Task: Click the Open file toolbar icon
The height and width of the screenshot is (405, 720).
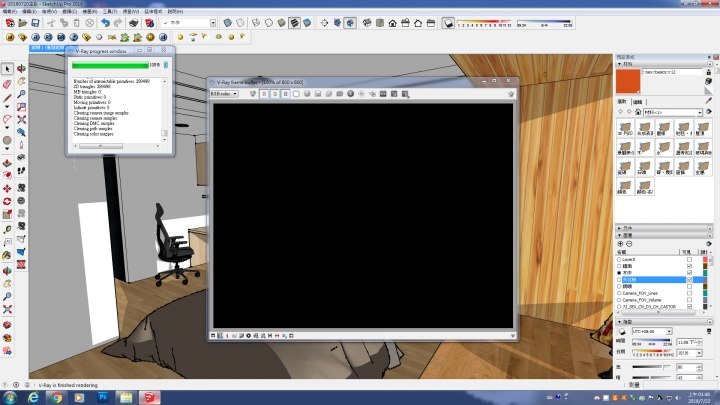Action: (x=22, y=22)
